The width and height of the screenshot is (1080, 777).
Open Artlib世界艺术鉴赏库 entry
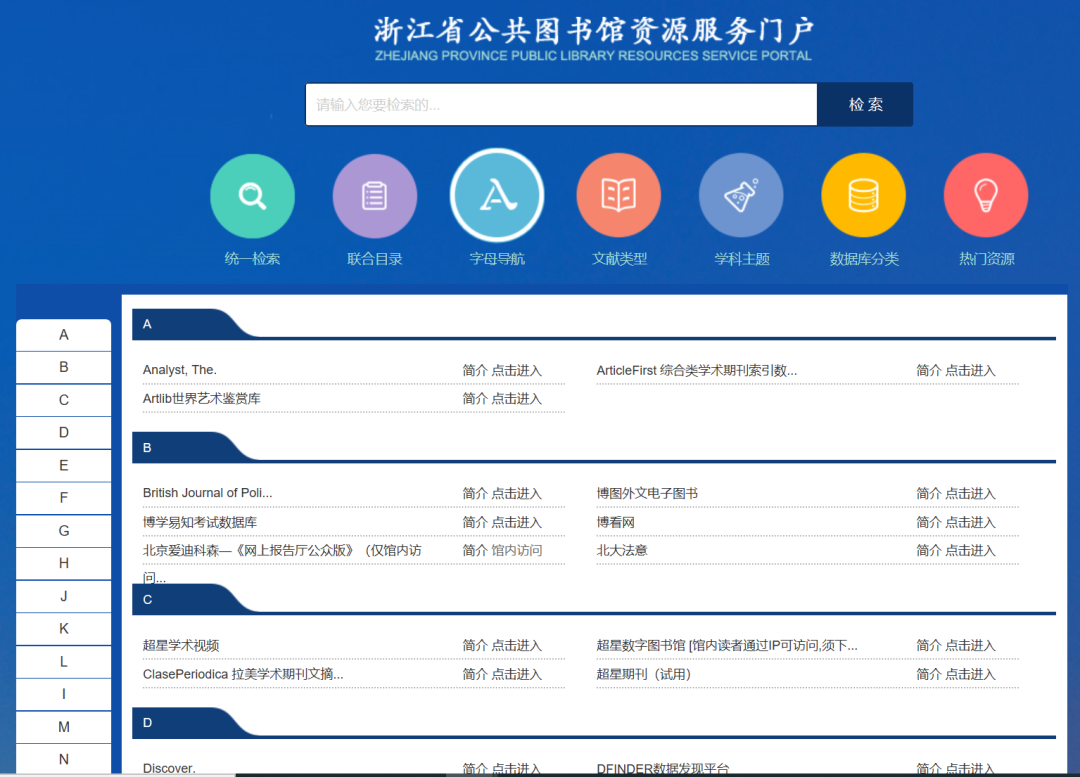pyautogui.click(x=201, y=399)
